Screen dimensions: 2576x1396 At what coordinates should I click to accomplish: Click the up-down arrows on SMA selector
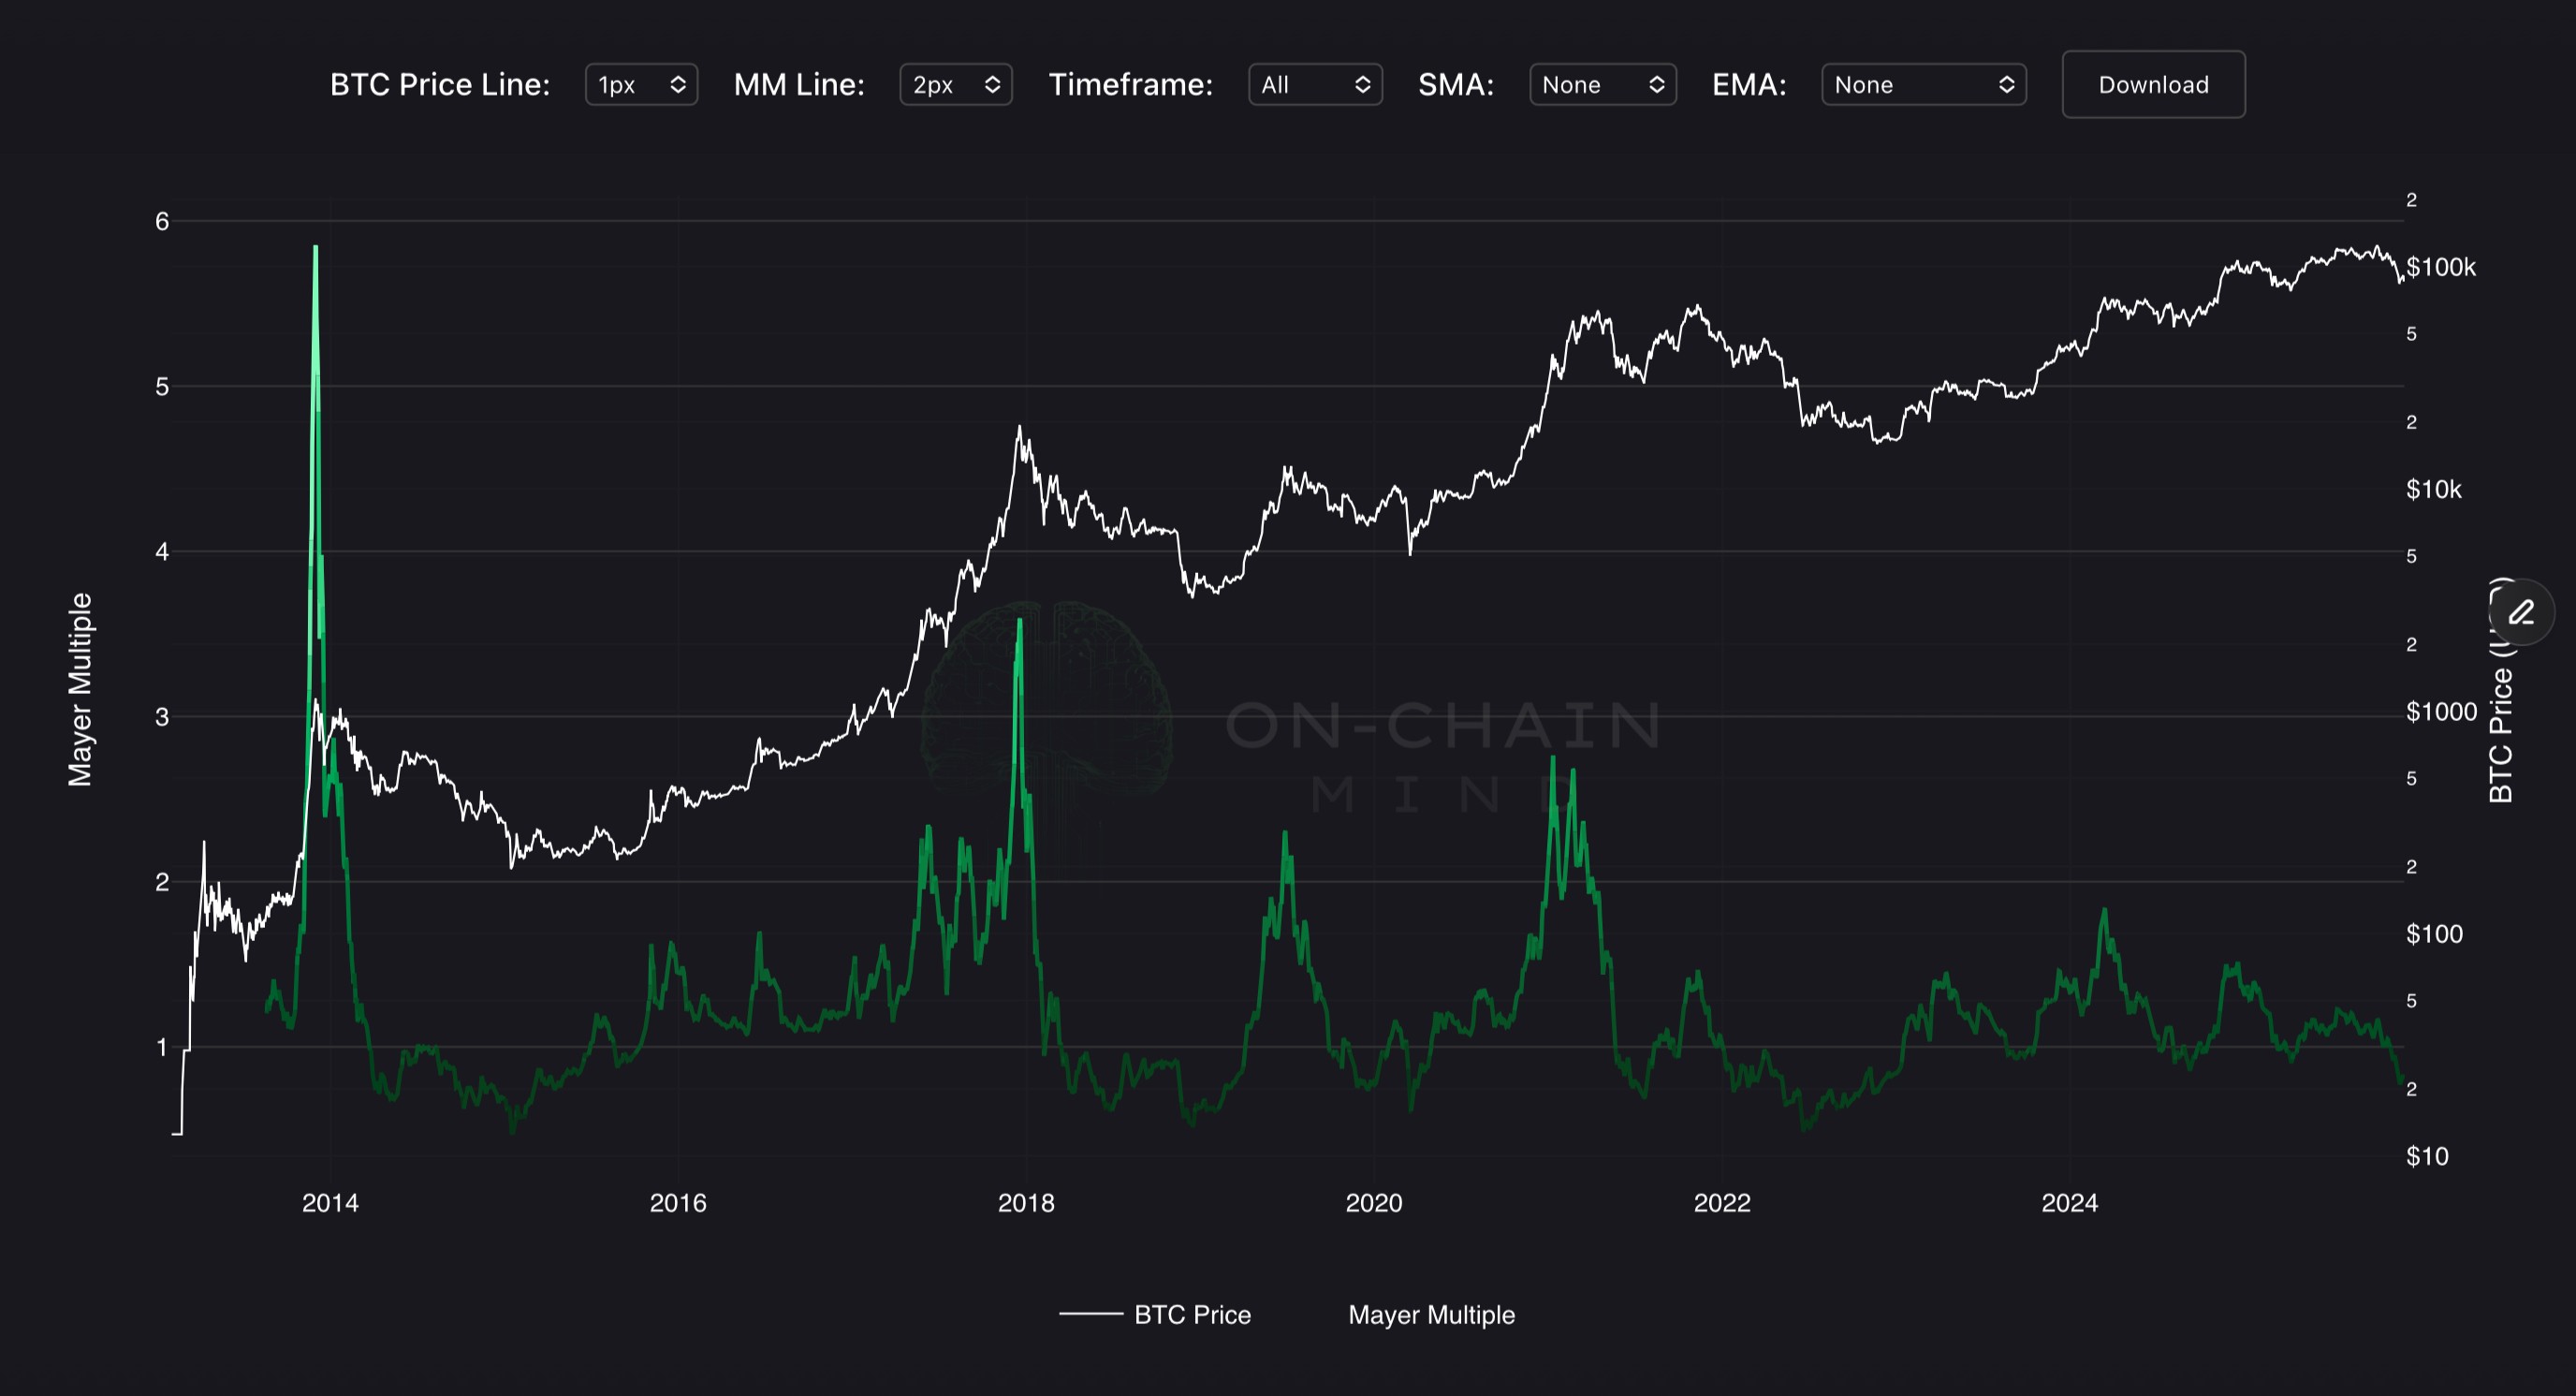click(1656, 85)
